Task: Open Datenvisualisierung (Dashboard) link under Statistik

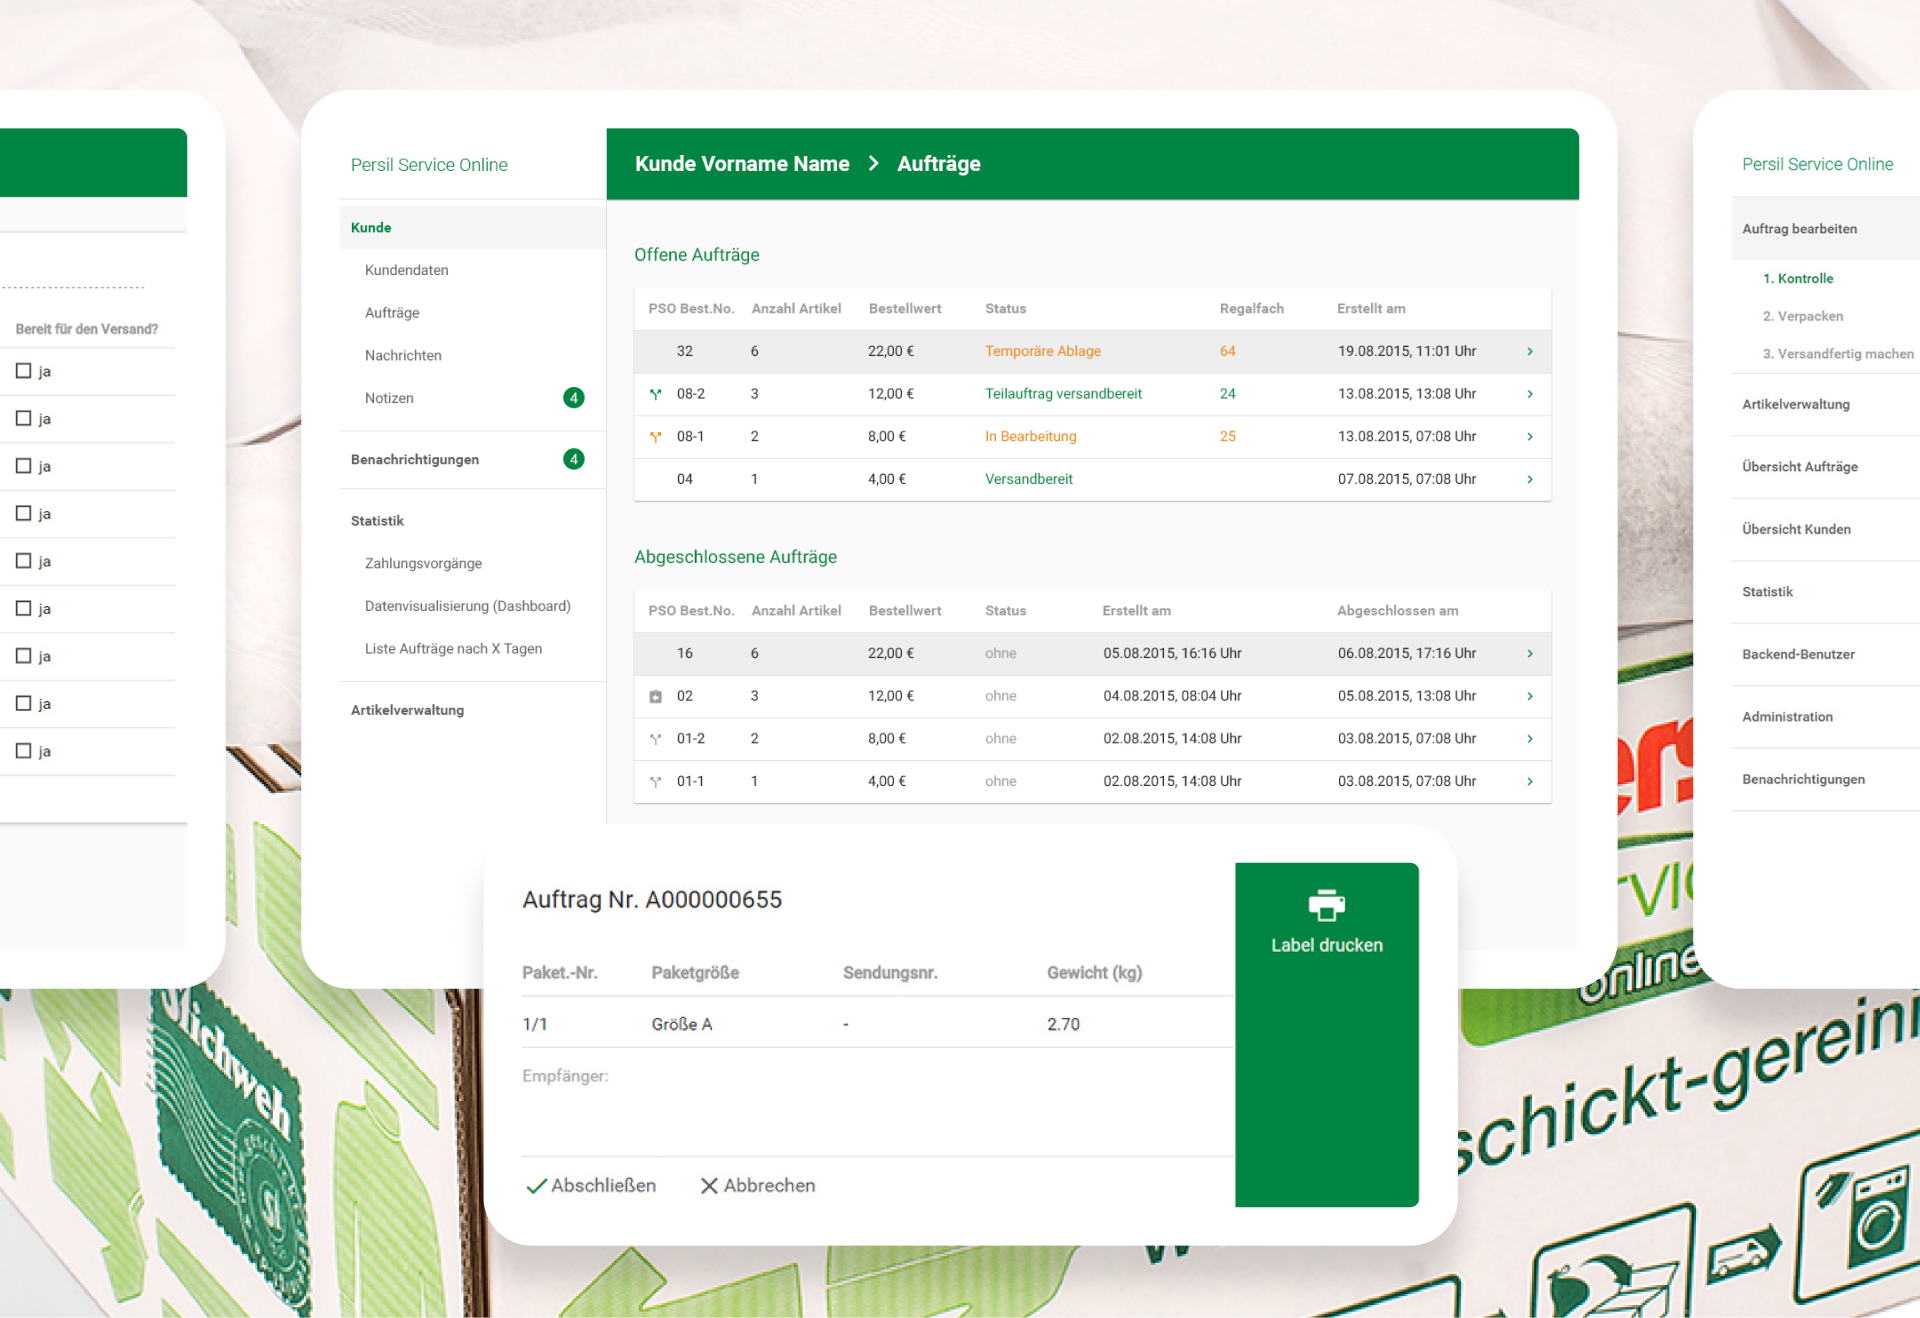Action: [467, 606]
